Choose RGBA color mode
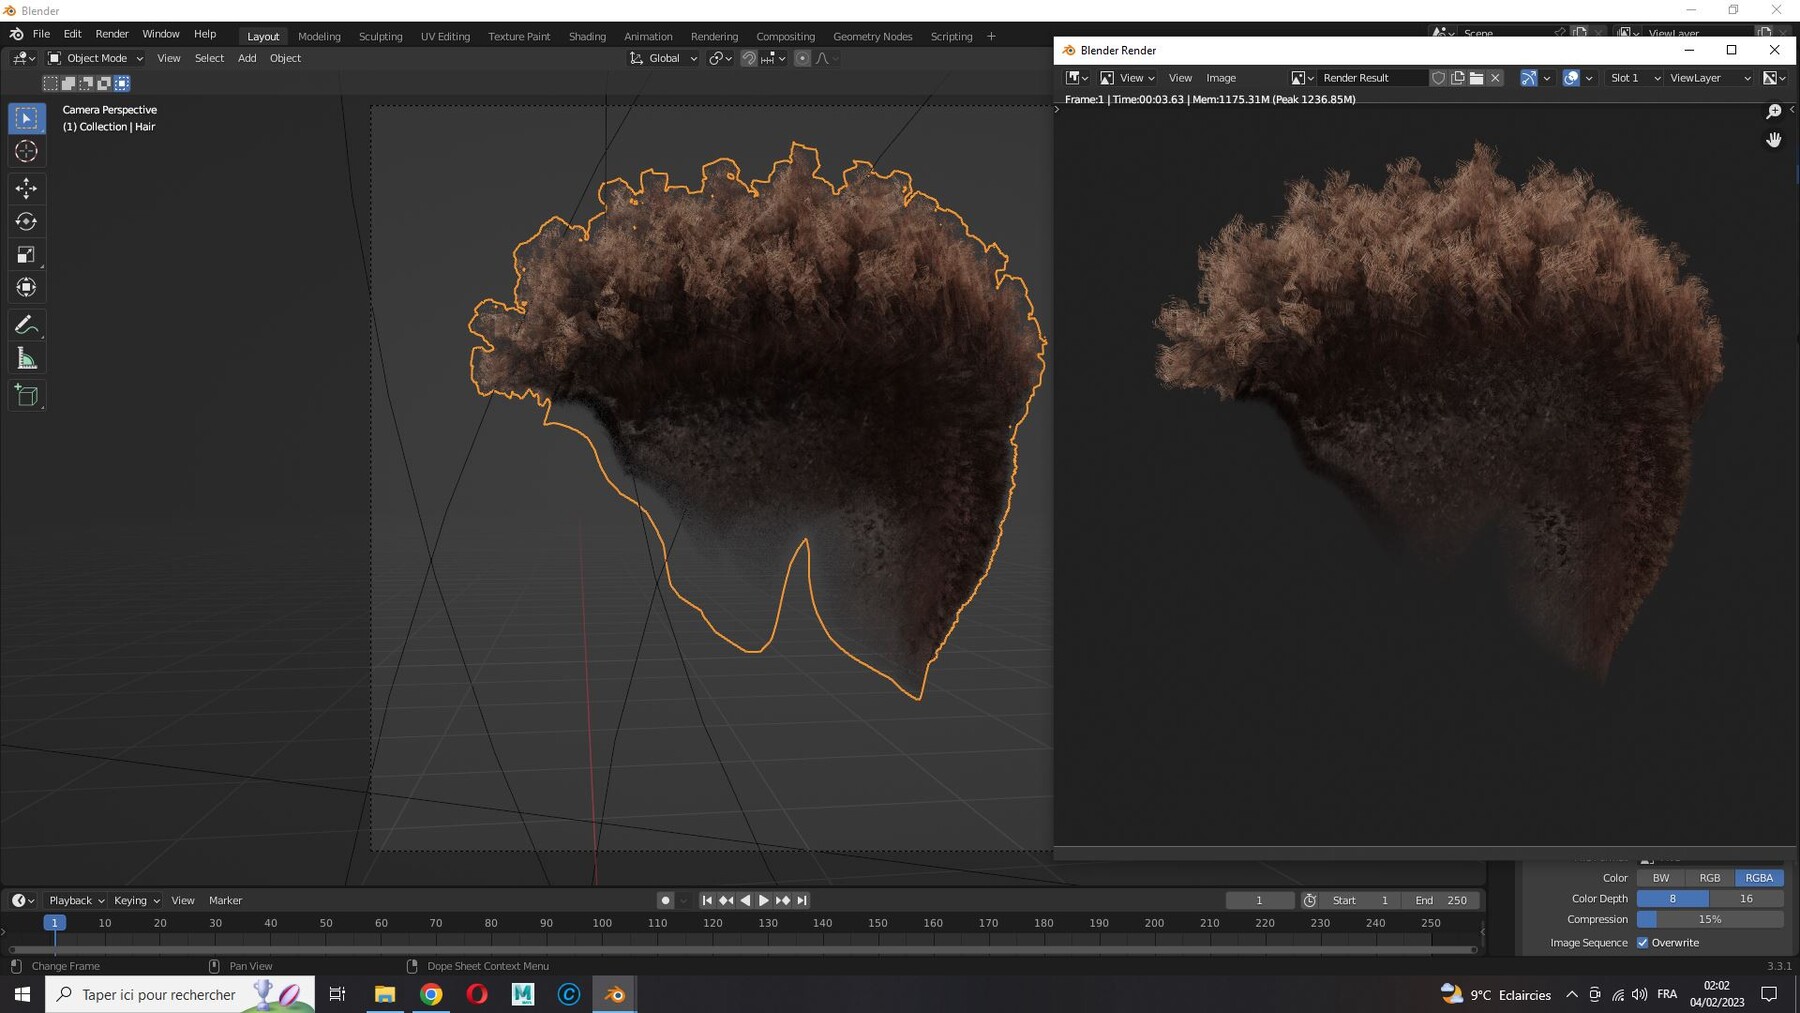The height and width of the screenshot is (1013, 1800). coord(1759,878)
